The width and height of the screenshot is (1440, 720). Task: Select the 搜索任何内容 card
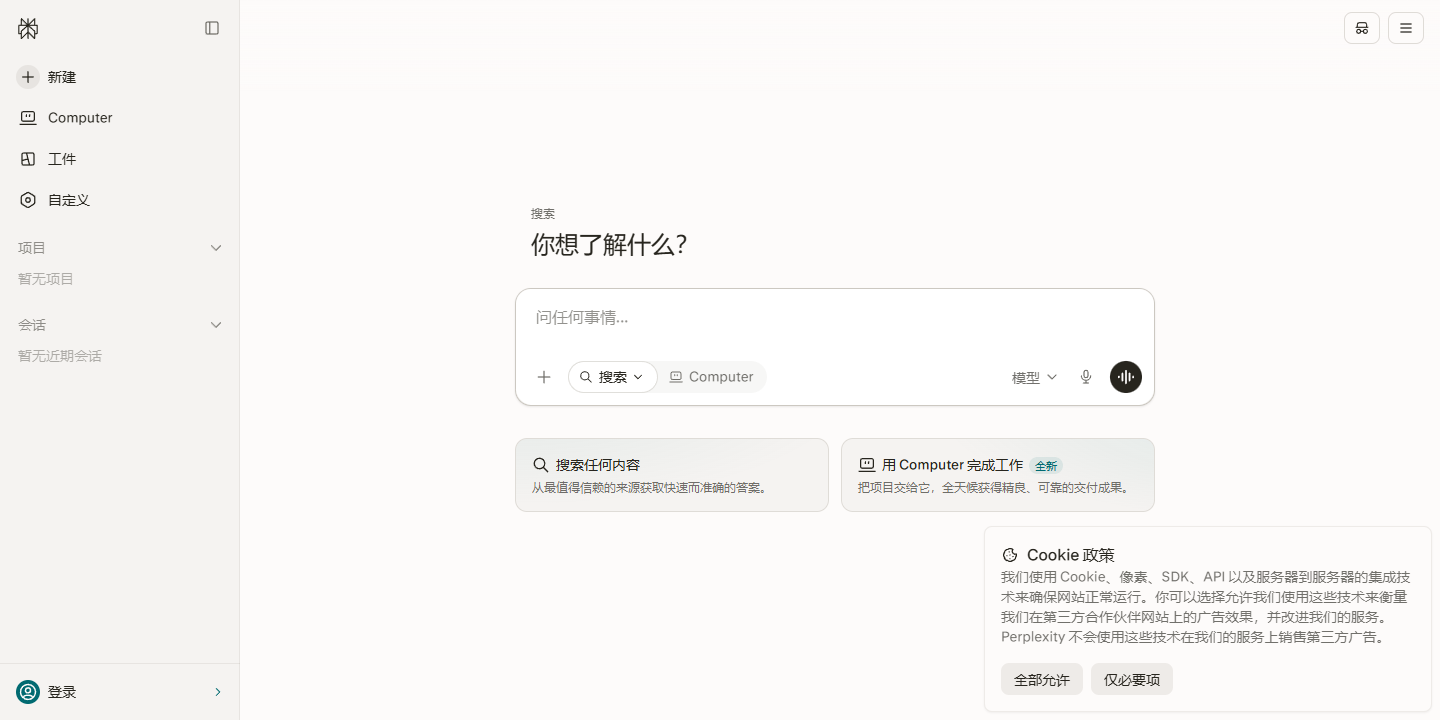672,475
